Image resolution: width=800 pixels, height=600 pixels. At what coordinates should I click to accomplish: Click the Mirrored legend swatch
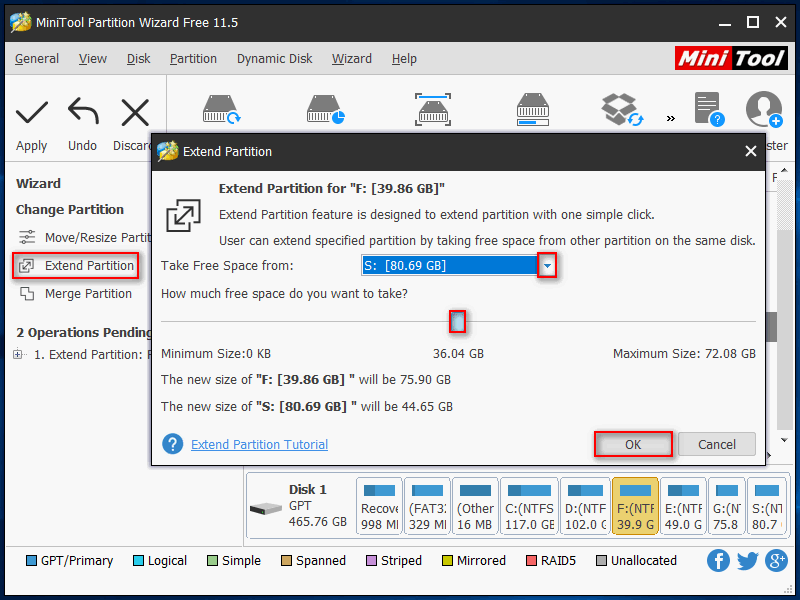[x=447, y=561]
